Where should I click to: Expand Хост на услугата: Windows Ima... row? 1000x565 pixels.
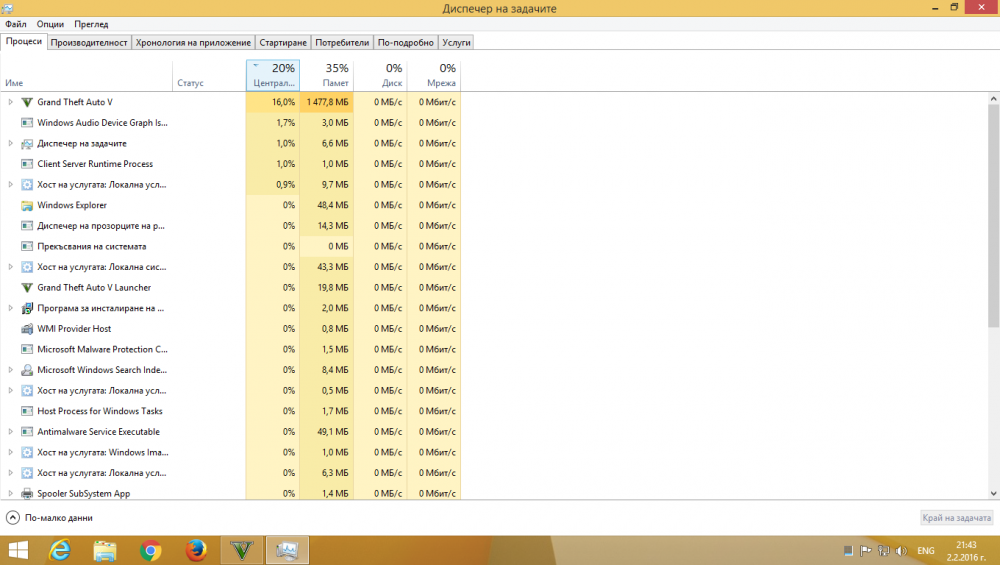pos(10,452)
